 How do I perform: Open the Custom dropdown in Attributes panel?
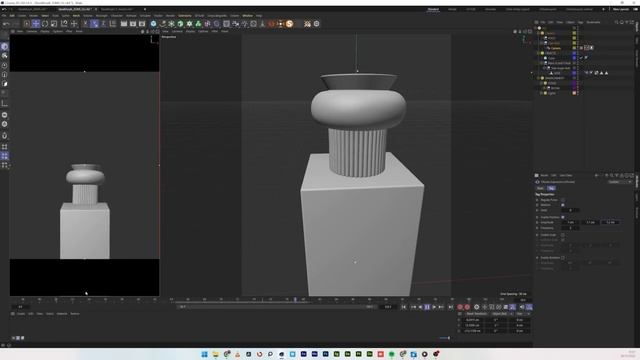619,182
